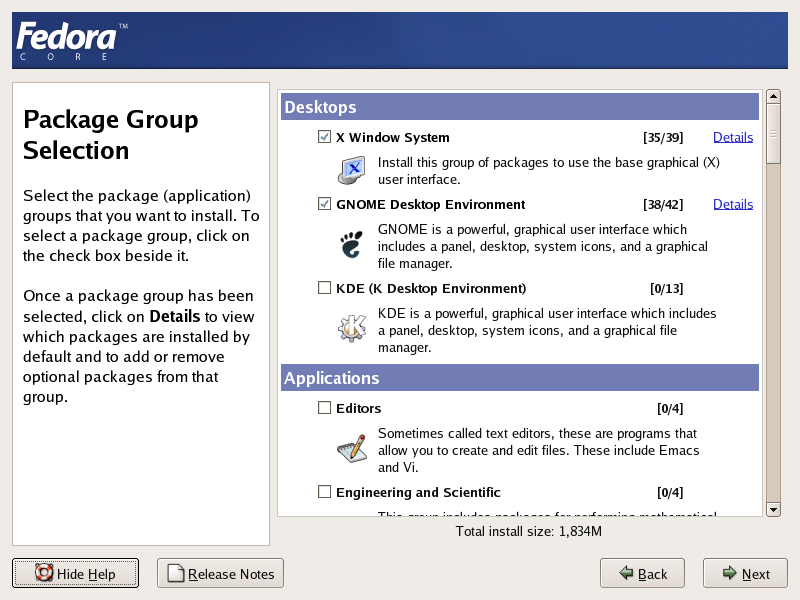Click the GNOME footprint icon

coord(352,244)
